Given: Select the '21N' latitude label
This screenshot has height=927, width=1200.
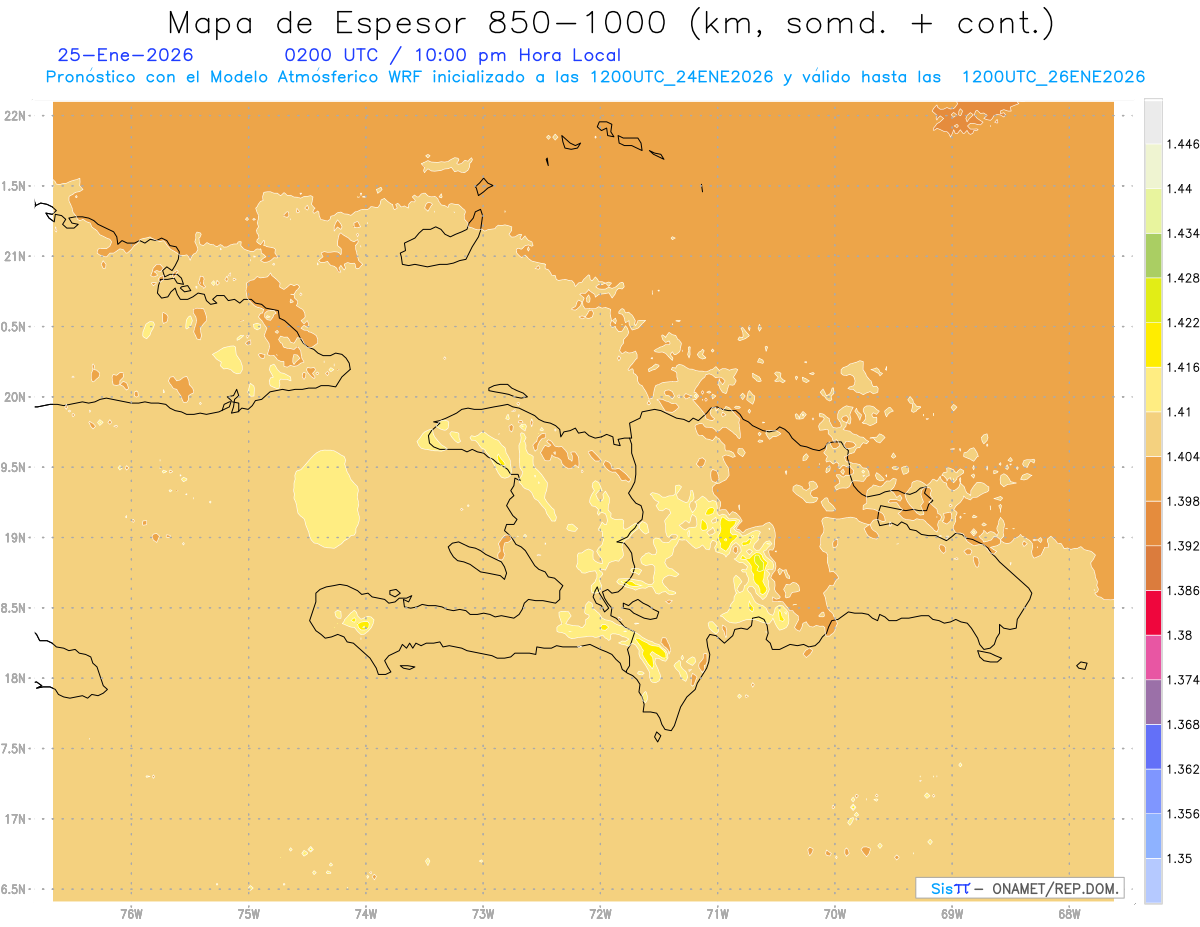Looking at the screenshot, I should coord(15,256).
